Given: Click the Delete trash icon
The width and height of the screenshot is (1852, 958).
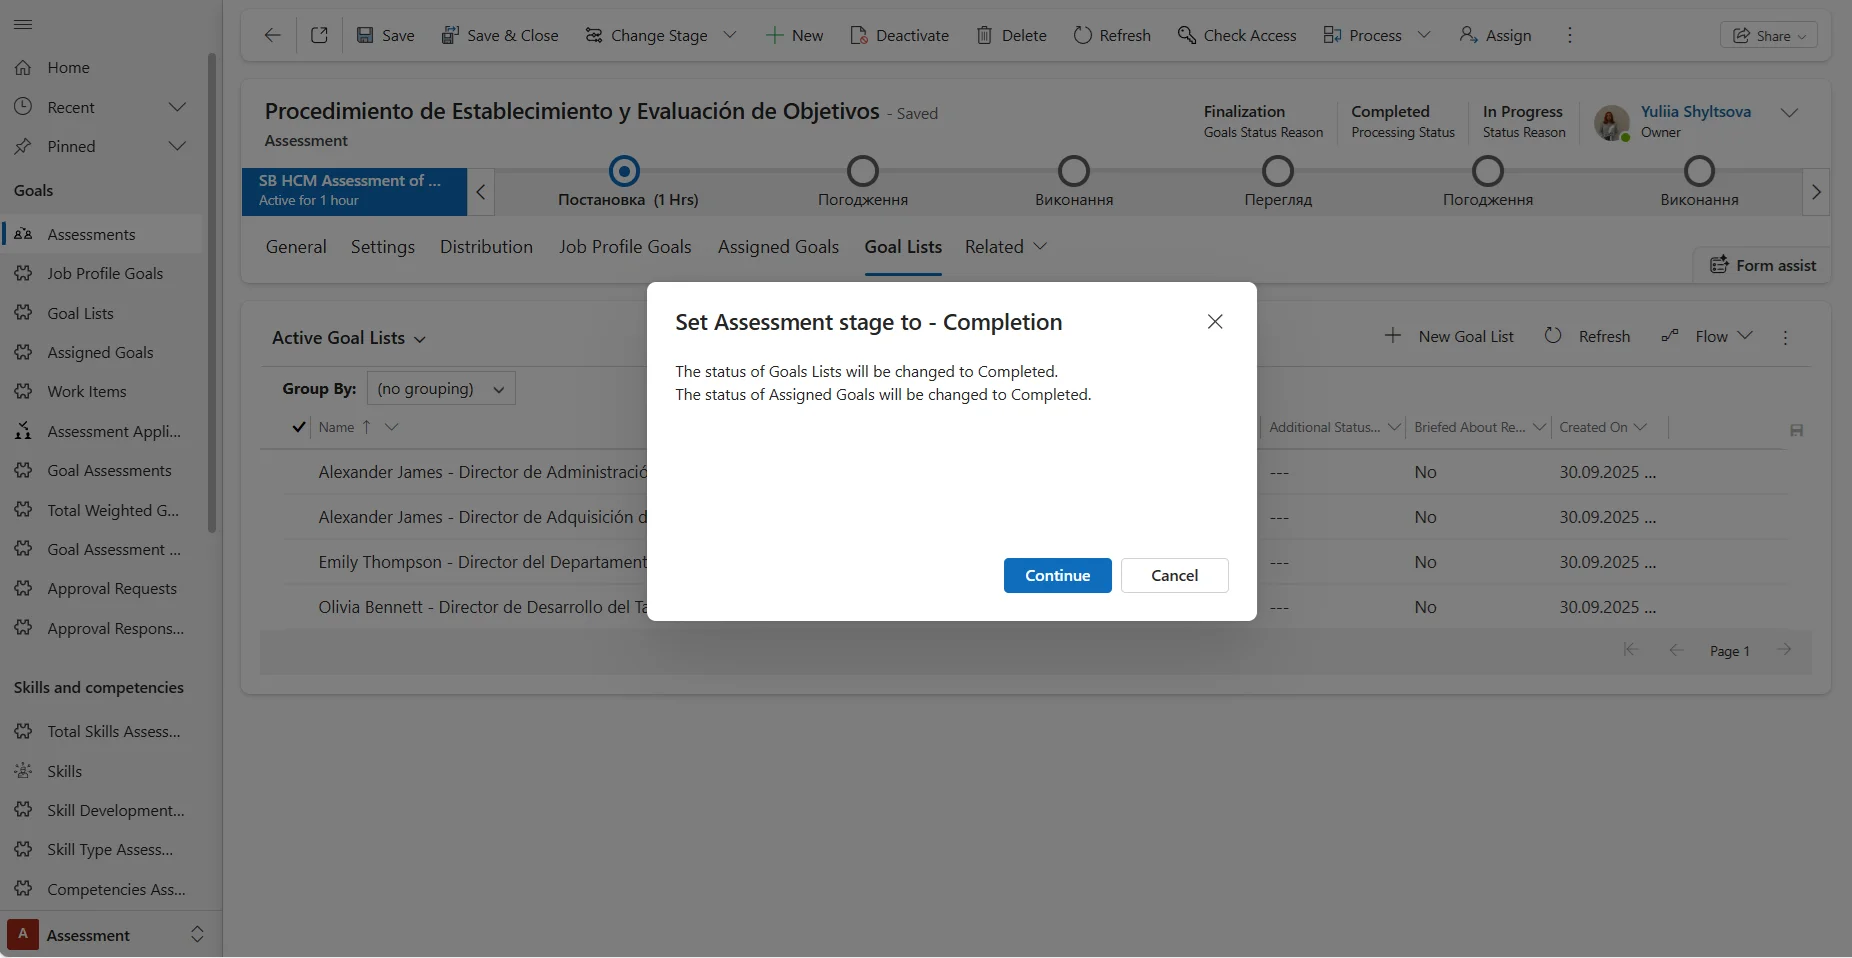Looking at the screenshot, I should coord(984,35).
